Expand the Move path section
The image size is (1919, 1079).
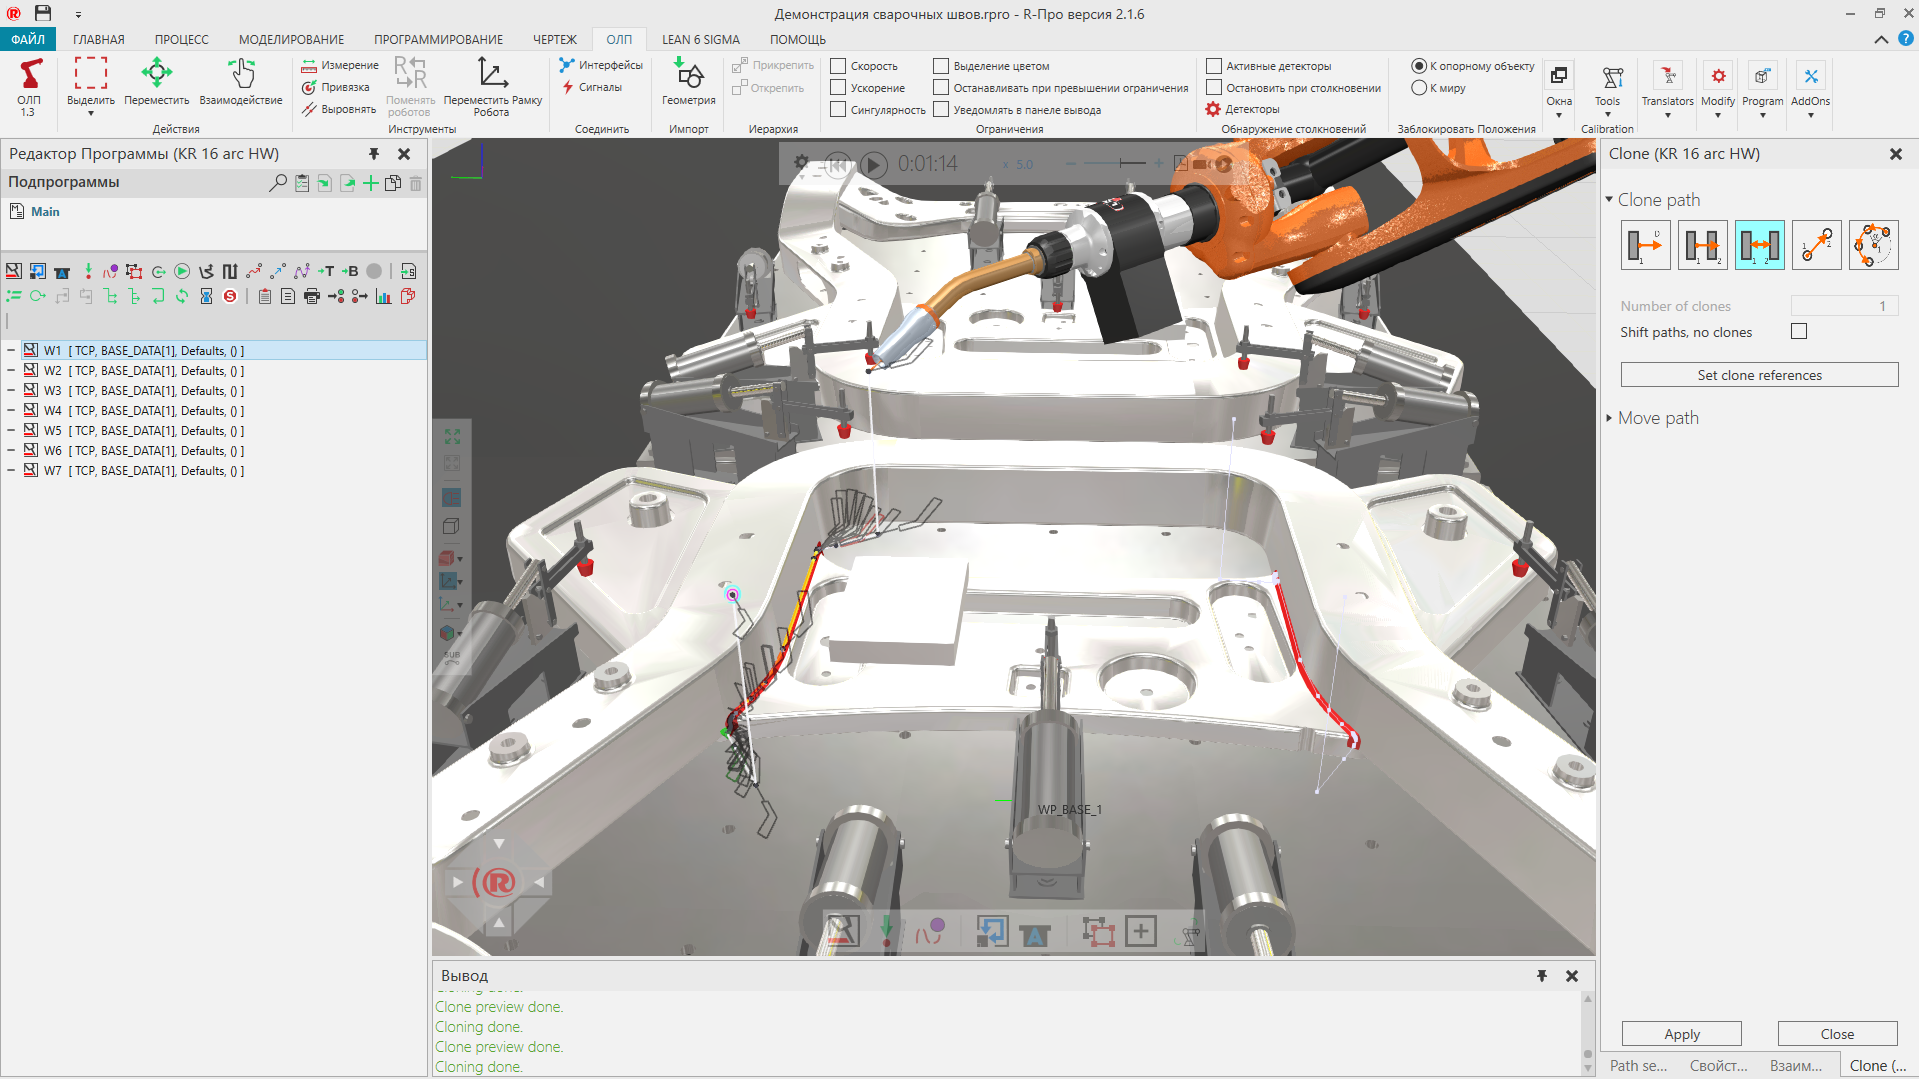point(1657,418)
